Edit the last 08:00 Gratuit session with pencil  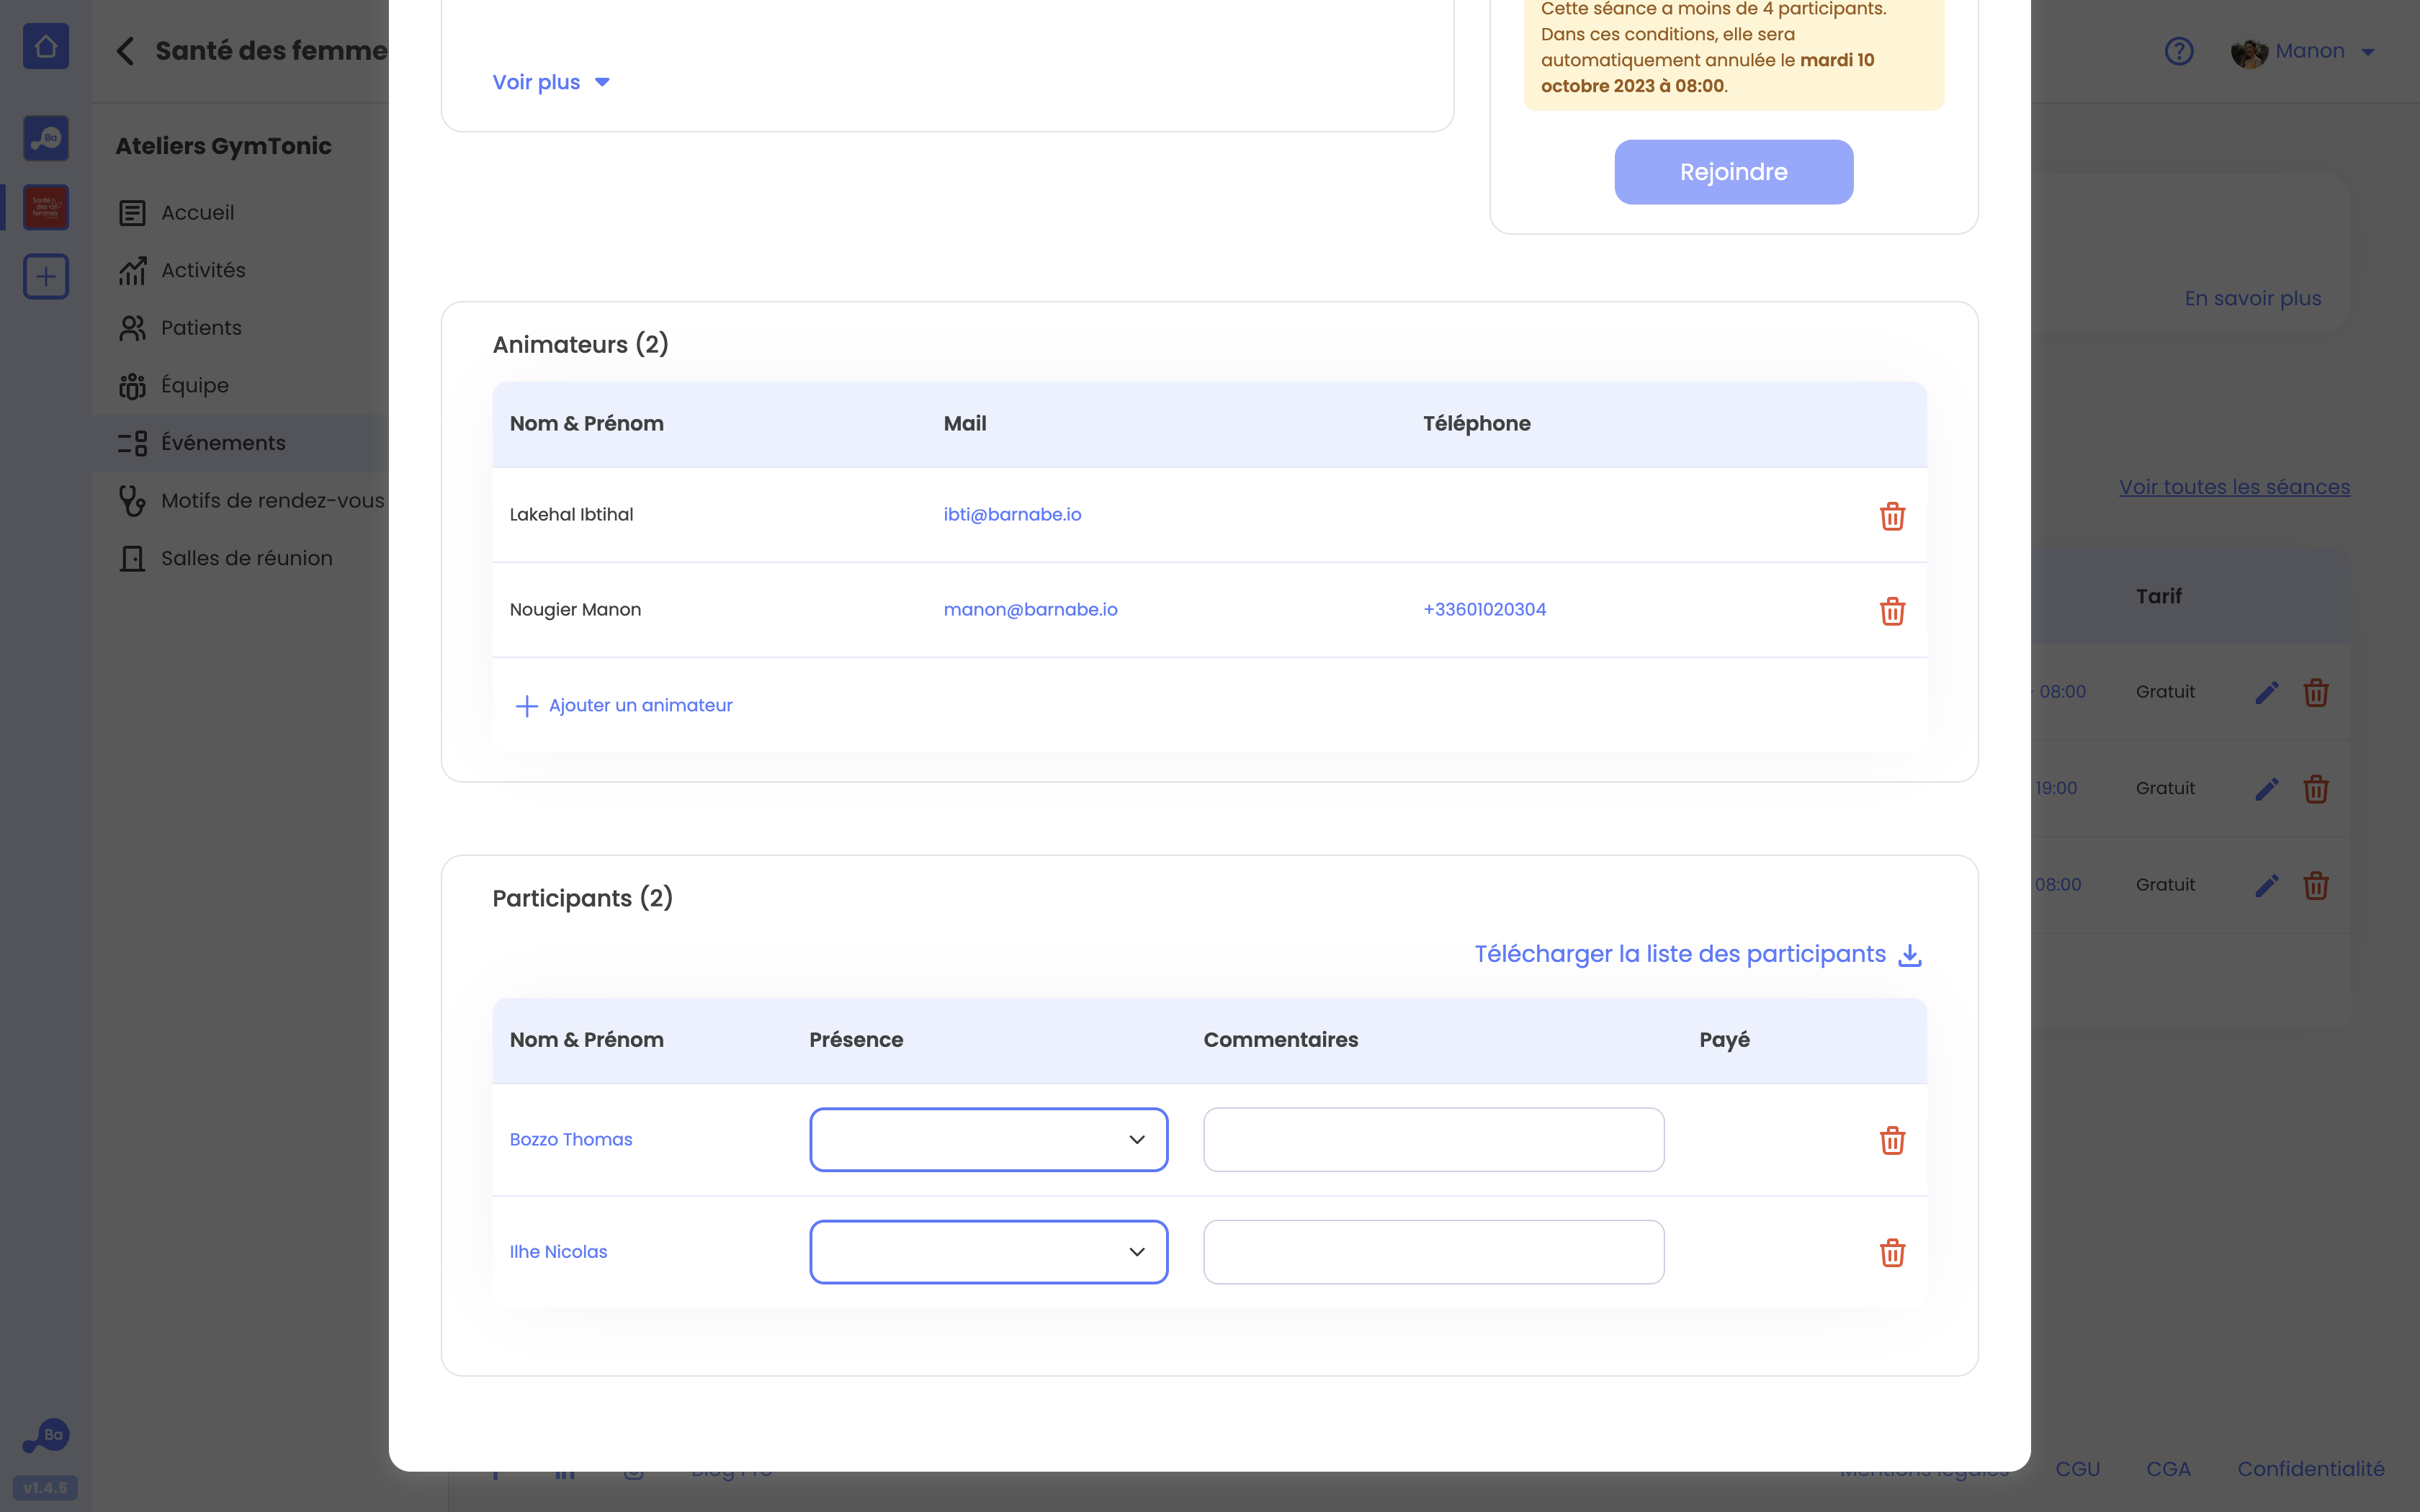click(2267, 885)
